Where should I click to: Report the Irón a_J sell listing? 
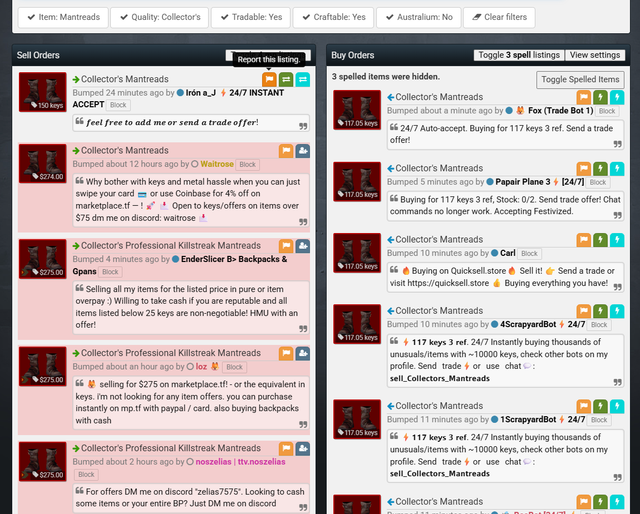coord(269,79)
